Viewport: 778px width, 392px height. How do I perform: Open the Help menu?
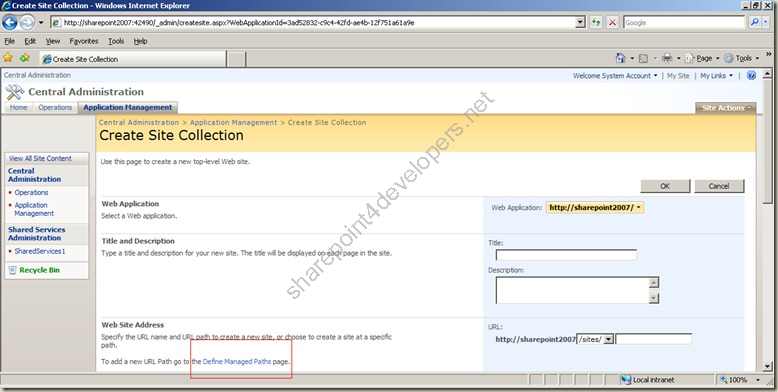(140, 41)
